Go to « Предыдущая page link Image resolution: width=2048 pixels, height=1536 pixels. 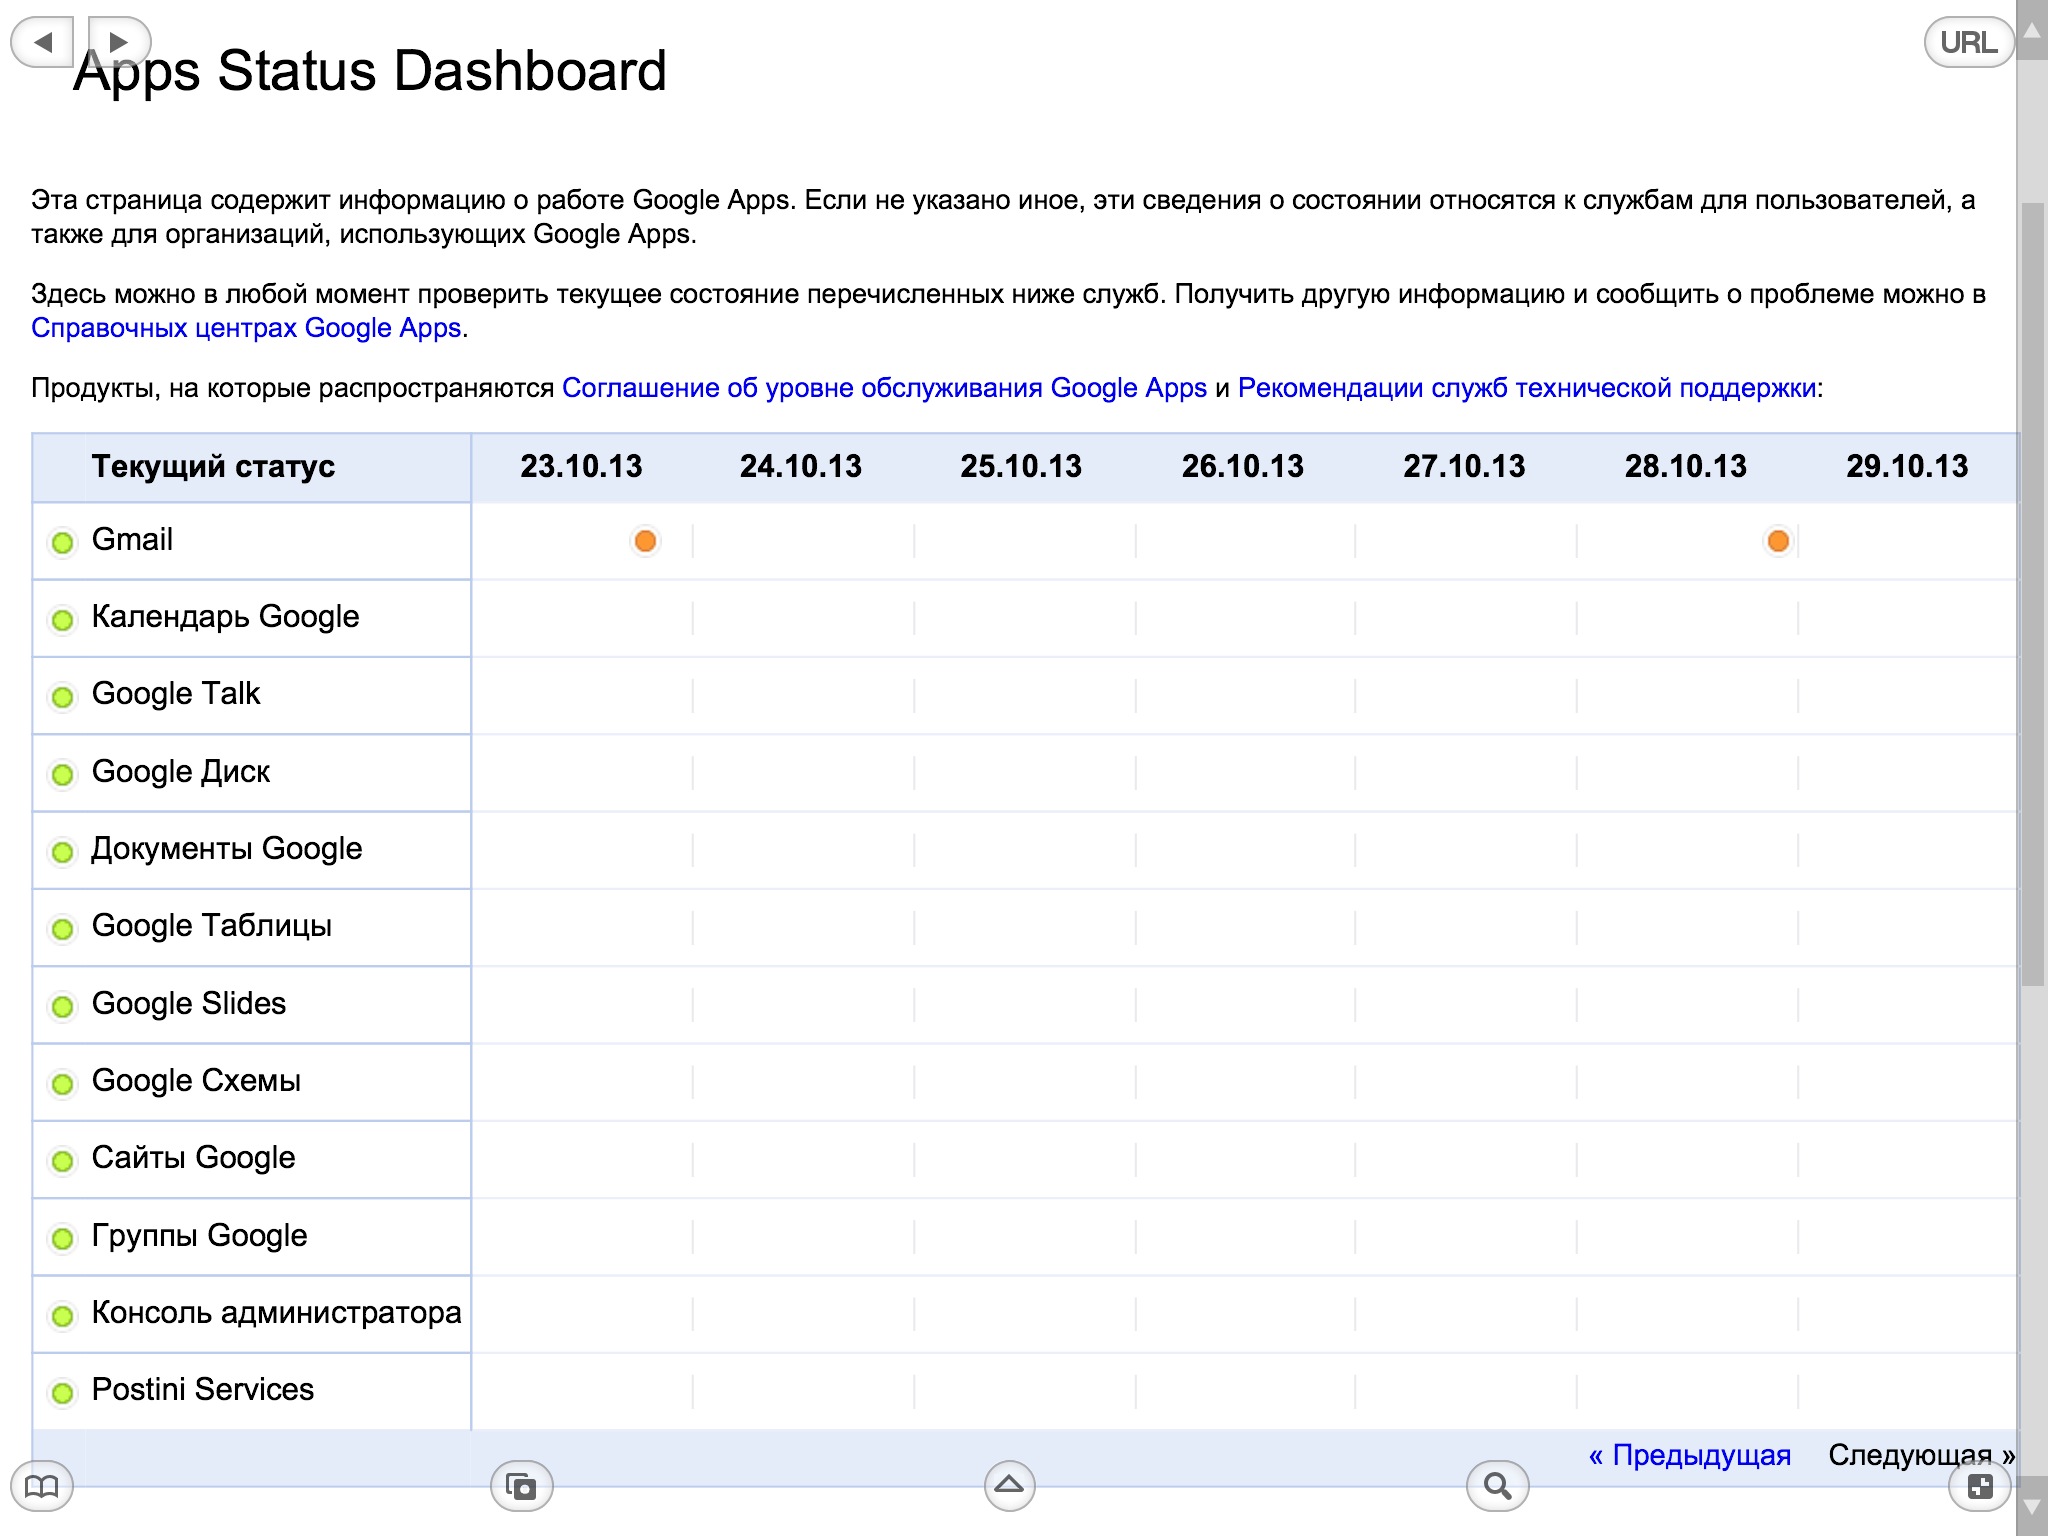pyautogui.click(x=1689, y=1455)
